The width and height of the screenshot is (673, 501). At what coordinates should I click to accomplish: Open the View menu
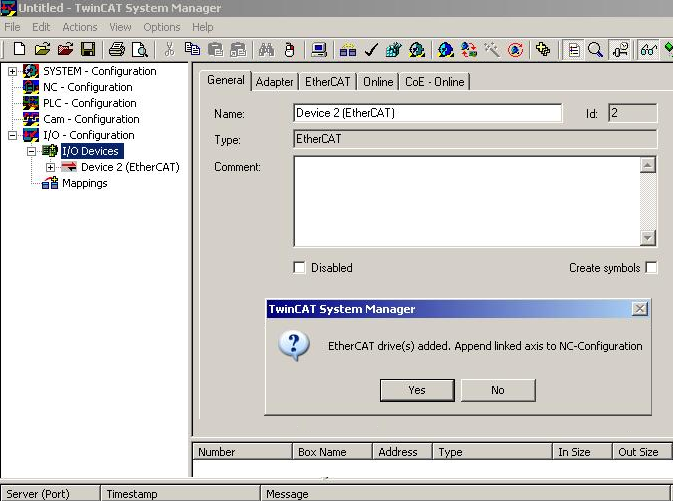(120, 27)
